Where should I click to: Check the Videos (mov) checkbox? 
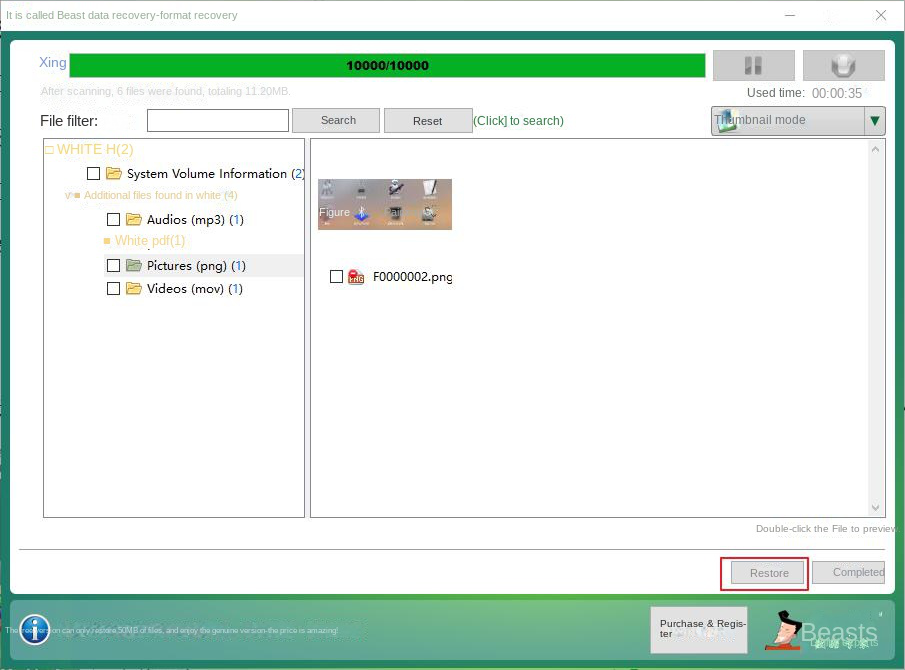(x=113, y=288)
